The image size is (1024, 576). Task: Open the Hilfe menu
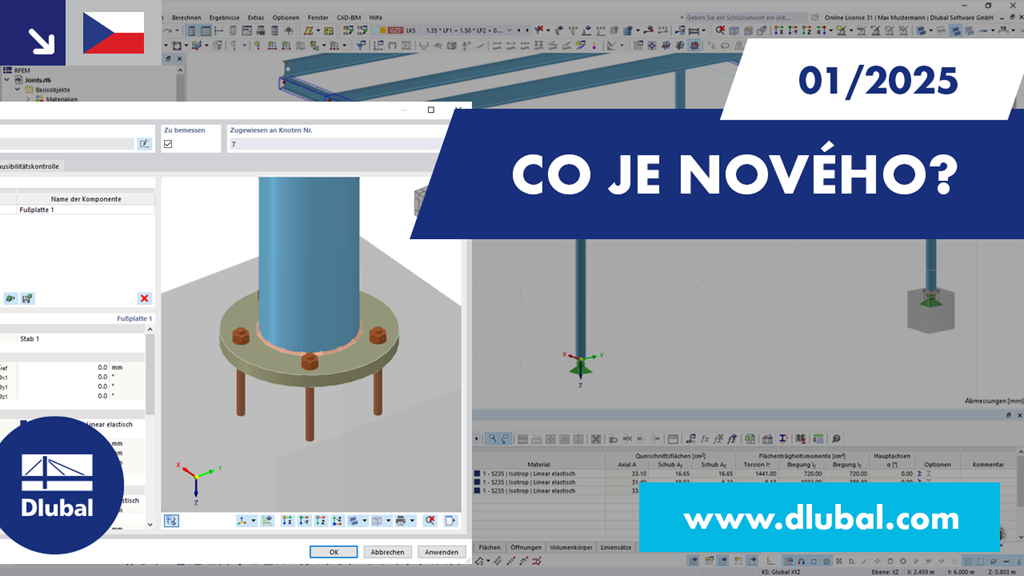point(376,18)
